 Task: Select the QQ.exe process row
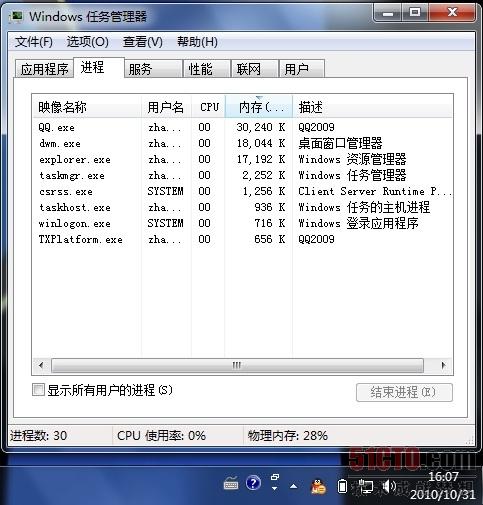(x=242, y=127)
